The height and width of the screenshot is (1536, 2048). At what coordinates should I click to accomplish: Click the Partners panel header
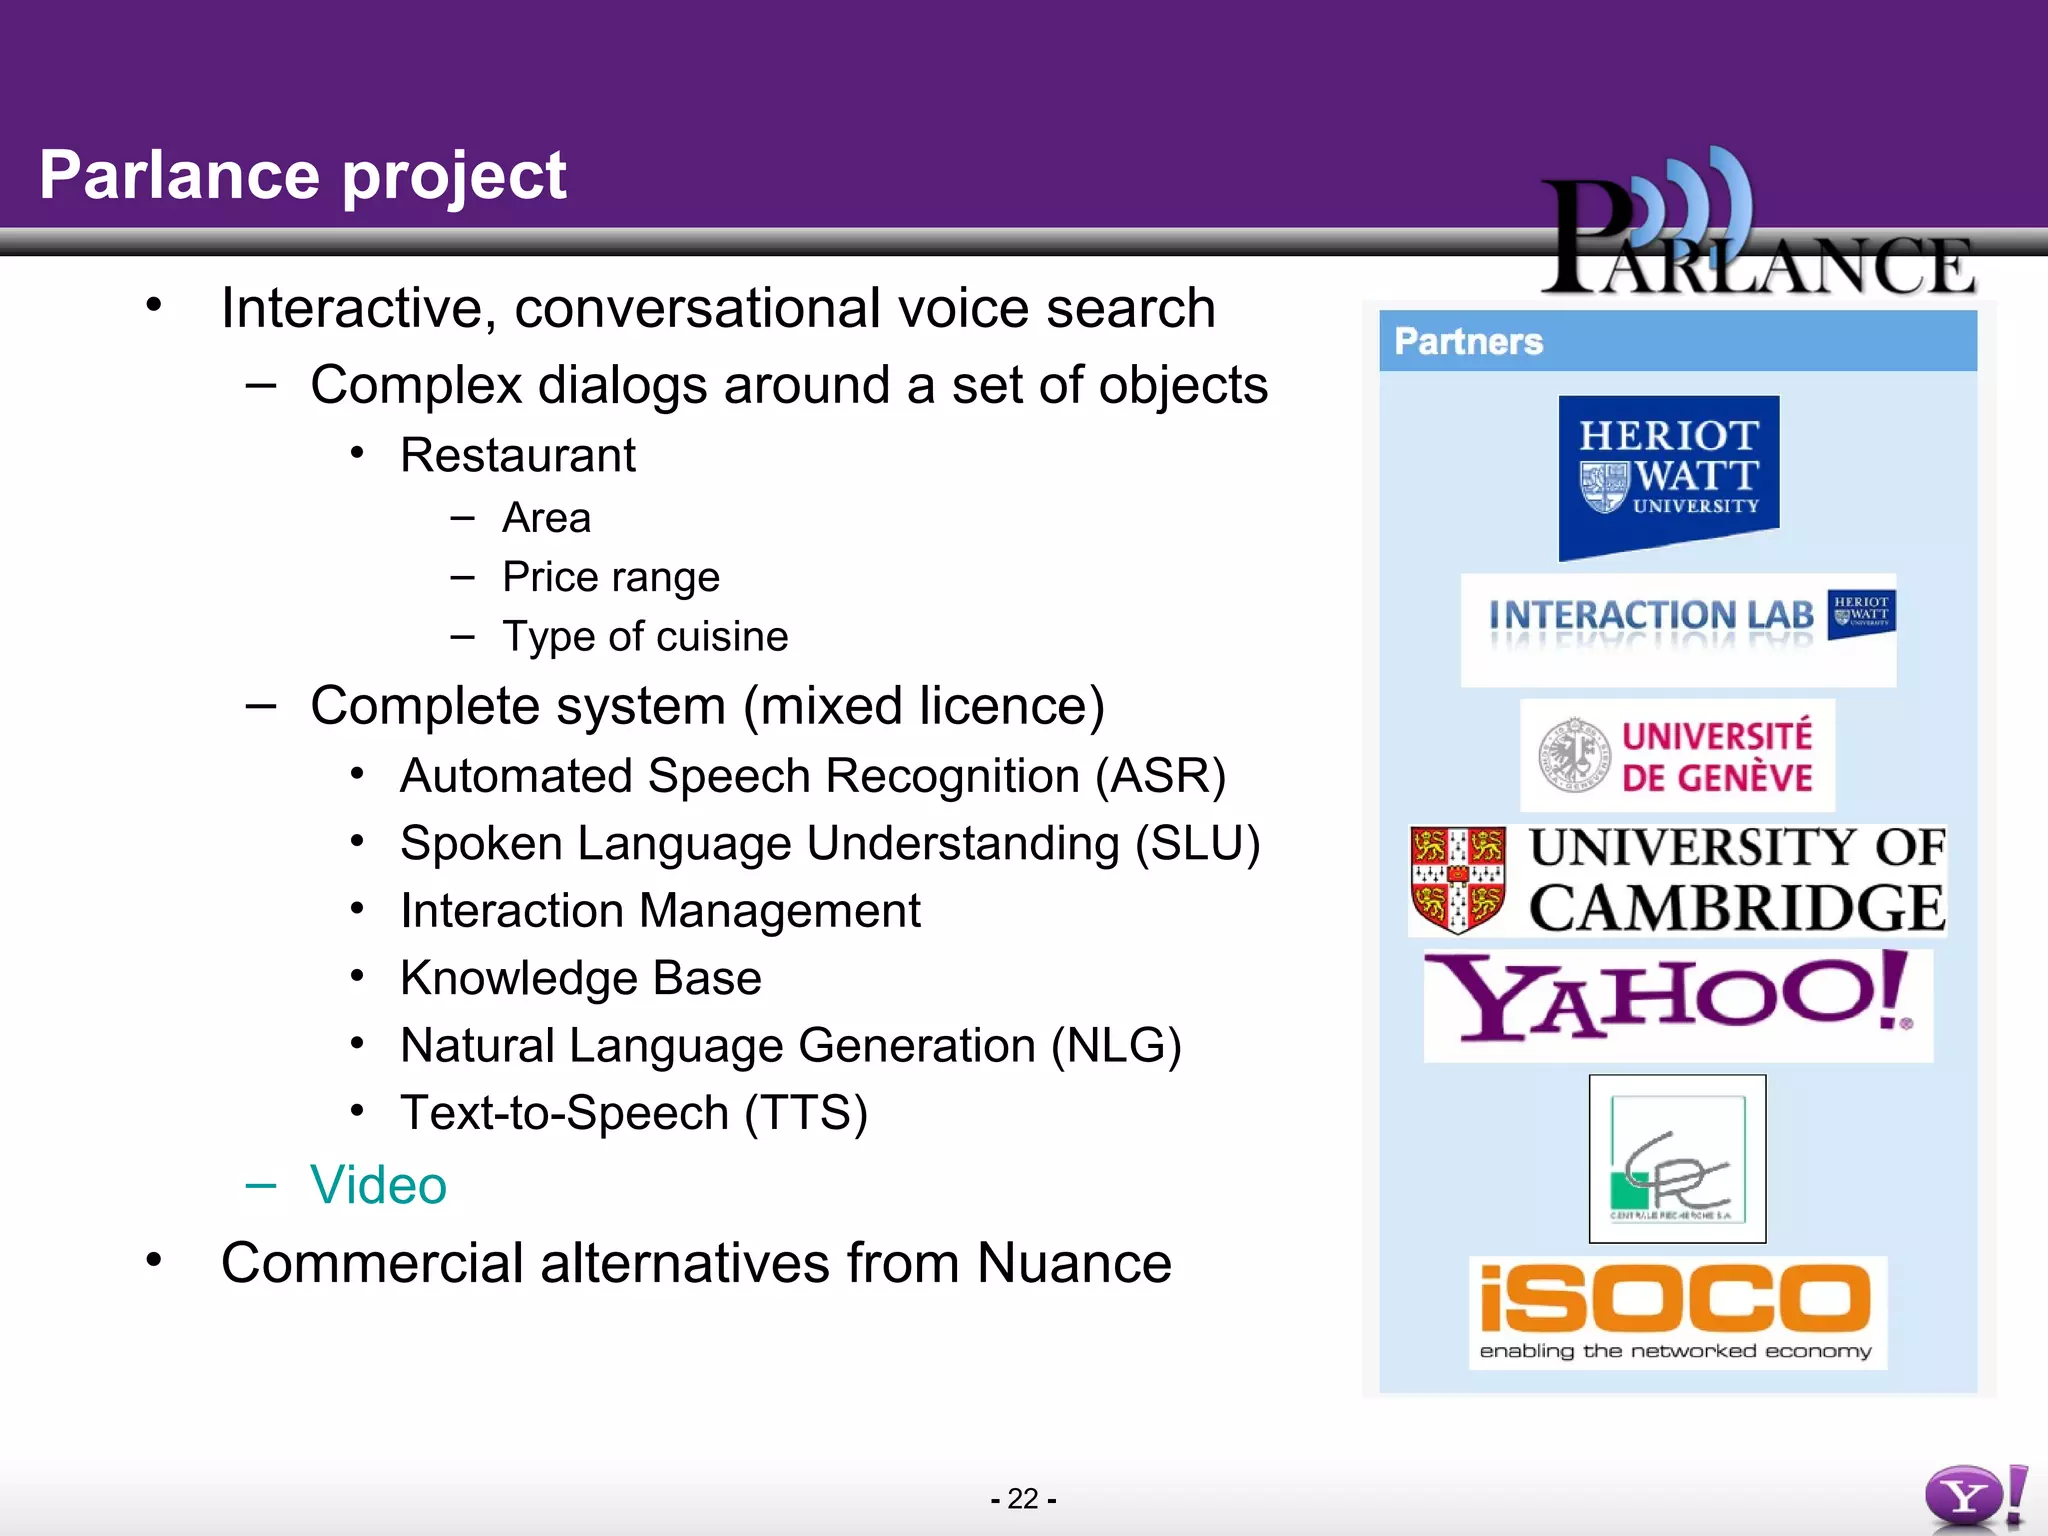pyautogui.click(x=1677, y=342)
